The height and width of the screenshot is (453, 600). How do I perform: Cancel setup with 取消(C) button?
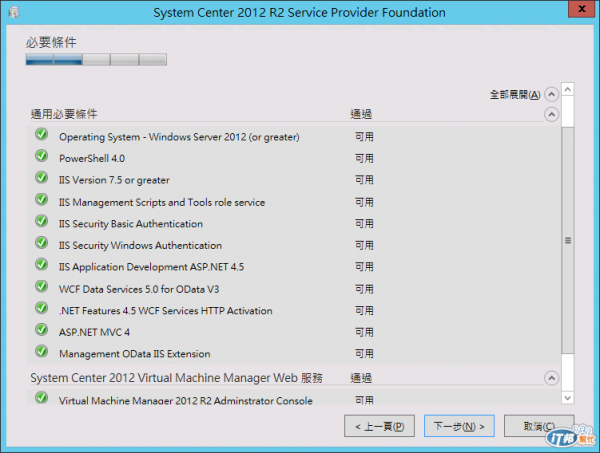pyautogui.click(x=539, y=426)
